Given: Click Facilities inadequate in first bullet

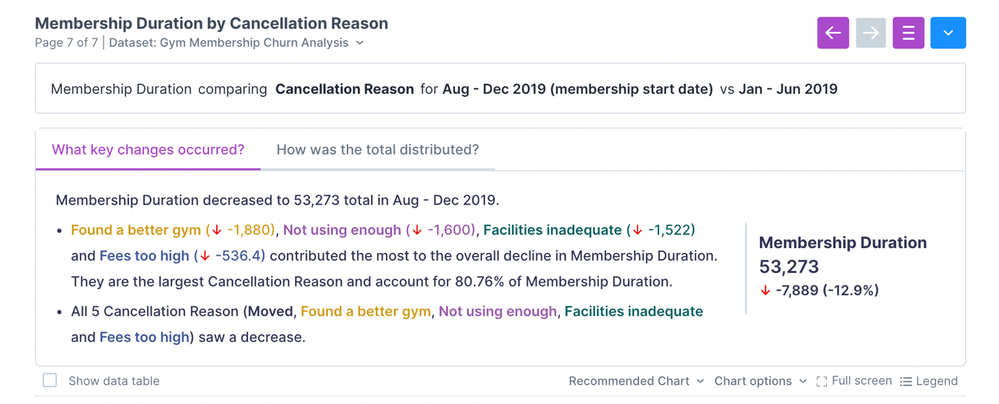Looking at the screenshot, I should tap(552, 230).
